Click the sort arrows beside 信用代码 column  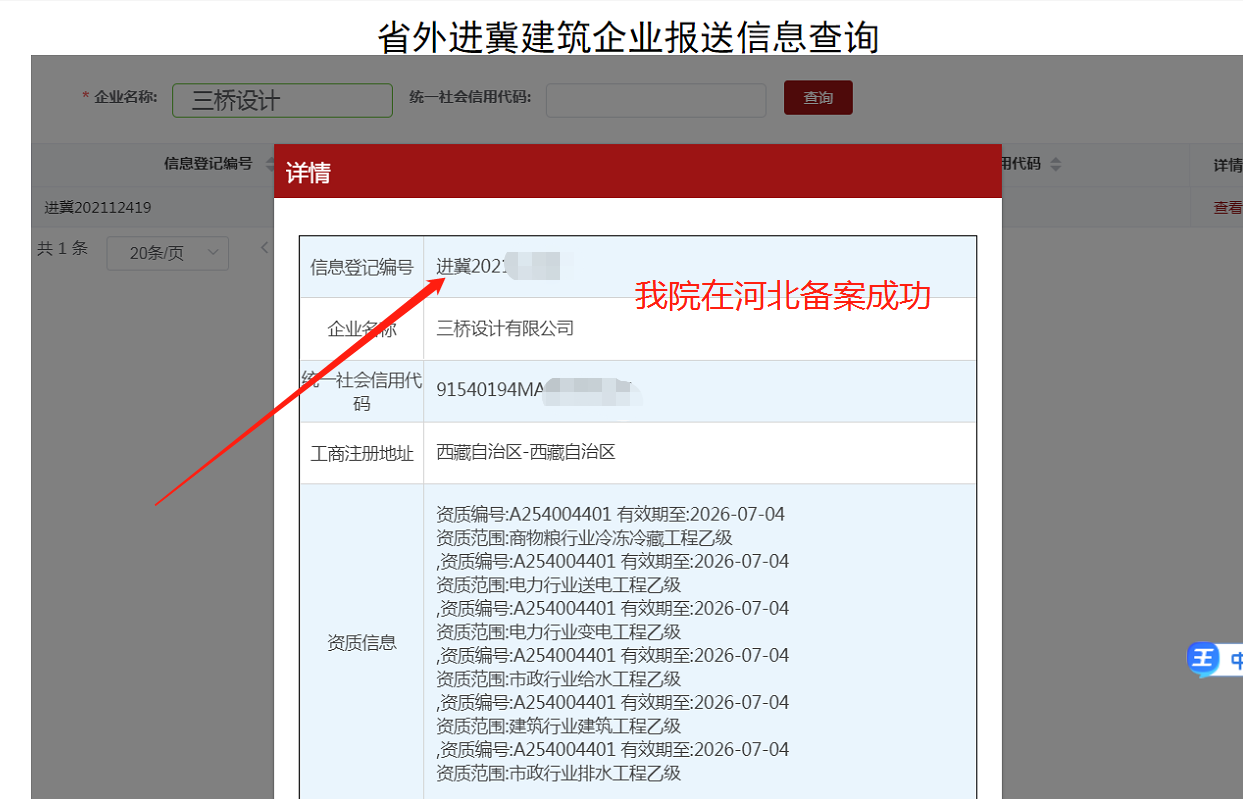[x=1055, y=164]
